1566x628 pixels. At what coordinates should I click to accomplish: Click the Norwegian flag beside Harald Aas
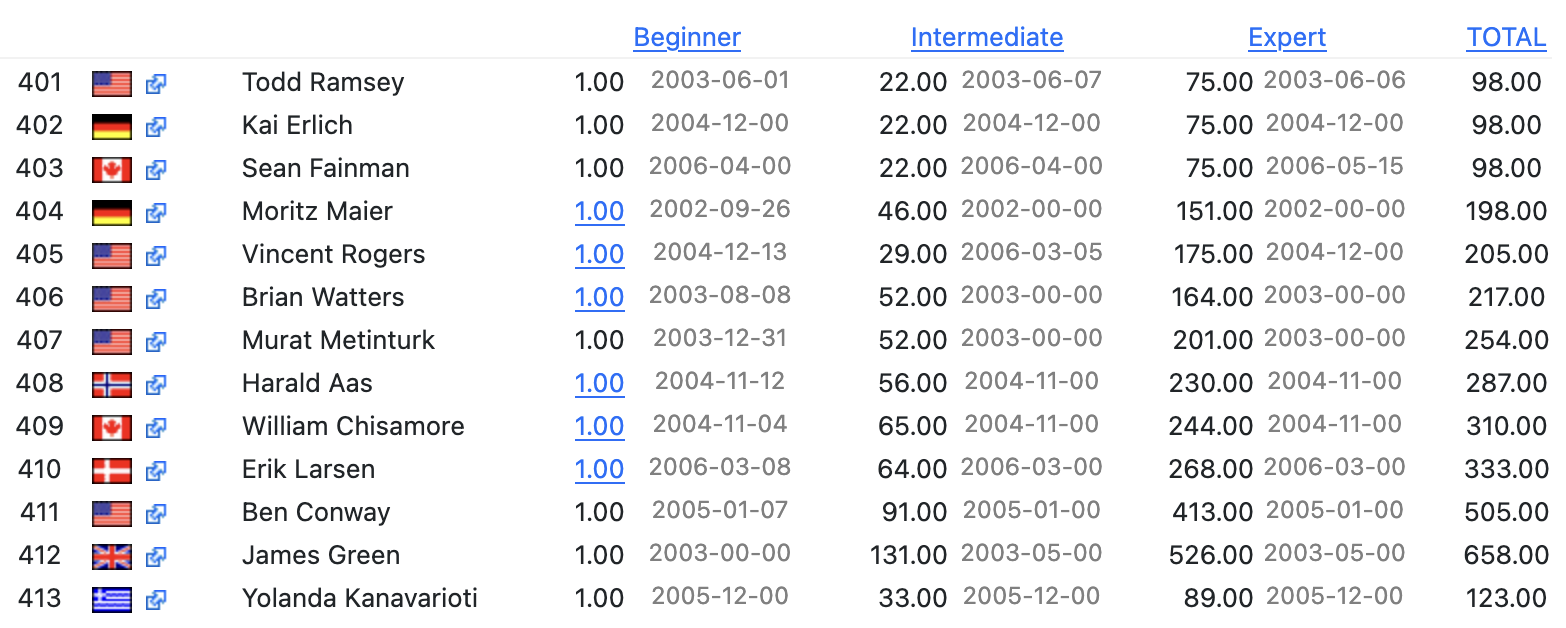coord(111,385)
